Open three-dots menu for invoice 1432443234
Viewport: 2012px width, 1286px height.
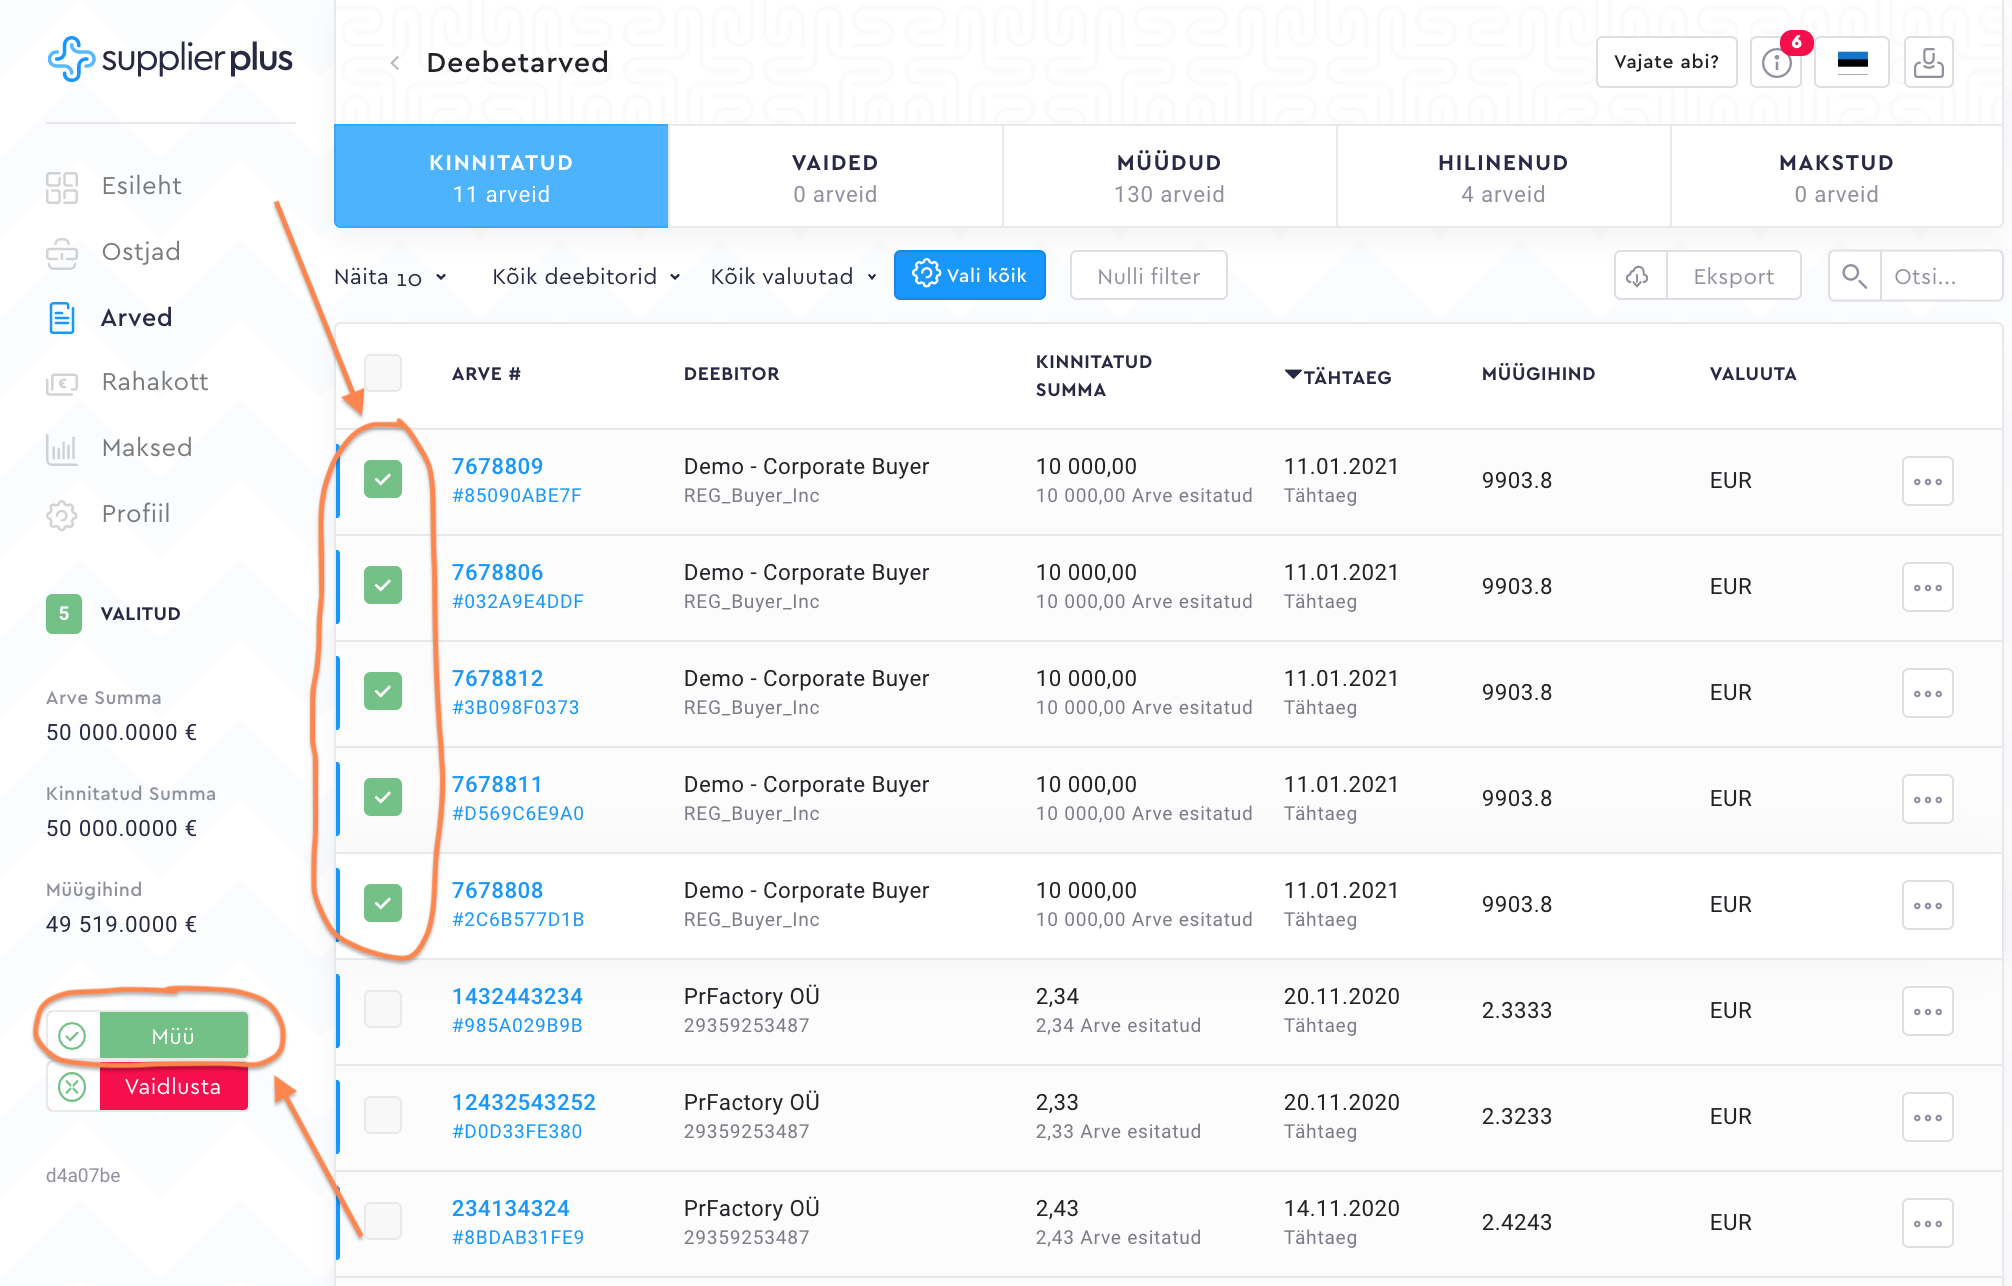coord(1927,1011)
